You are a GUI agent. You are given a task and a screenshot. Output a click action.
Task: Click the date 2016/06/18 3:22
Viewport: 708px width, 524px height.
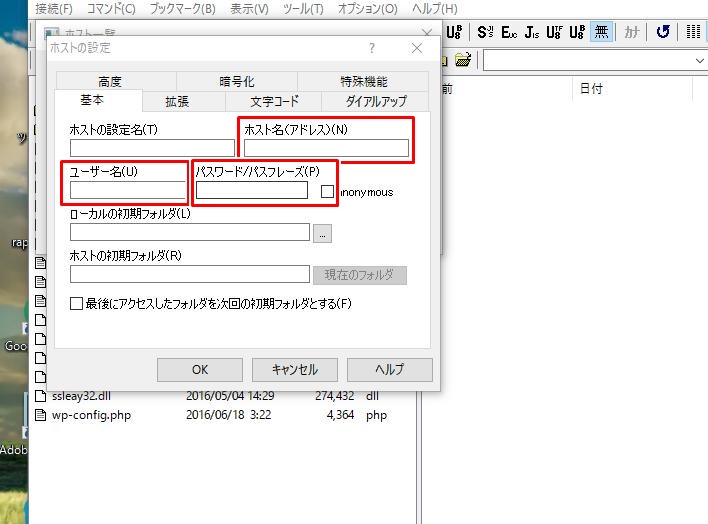click(x=228, y=415)
